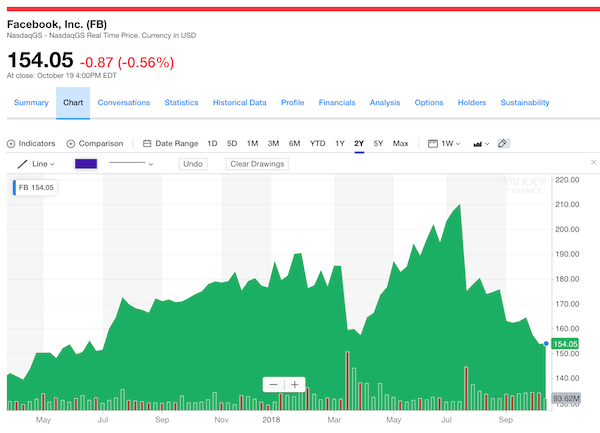Click the -0.87 (-0.56%) change value
The width and height of the screenshot is (600, 433).
pos(127,62)
